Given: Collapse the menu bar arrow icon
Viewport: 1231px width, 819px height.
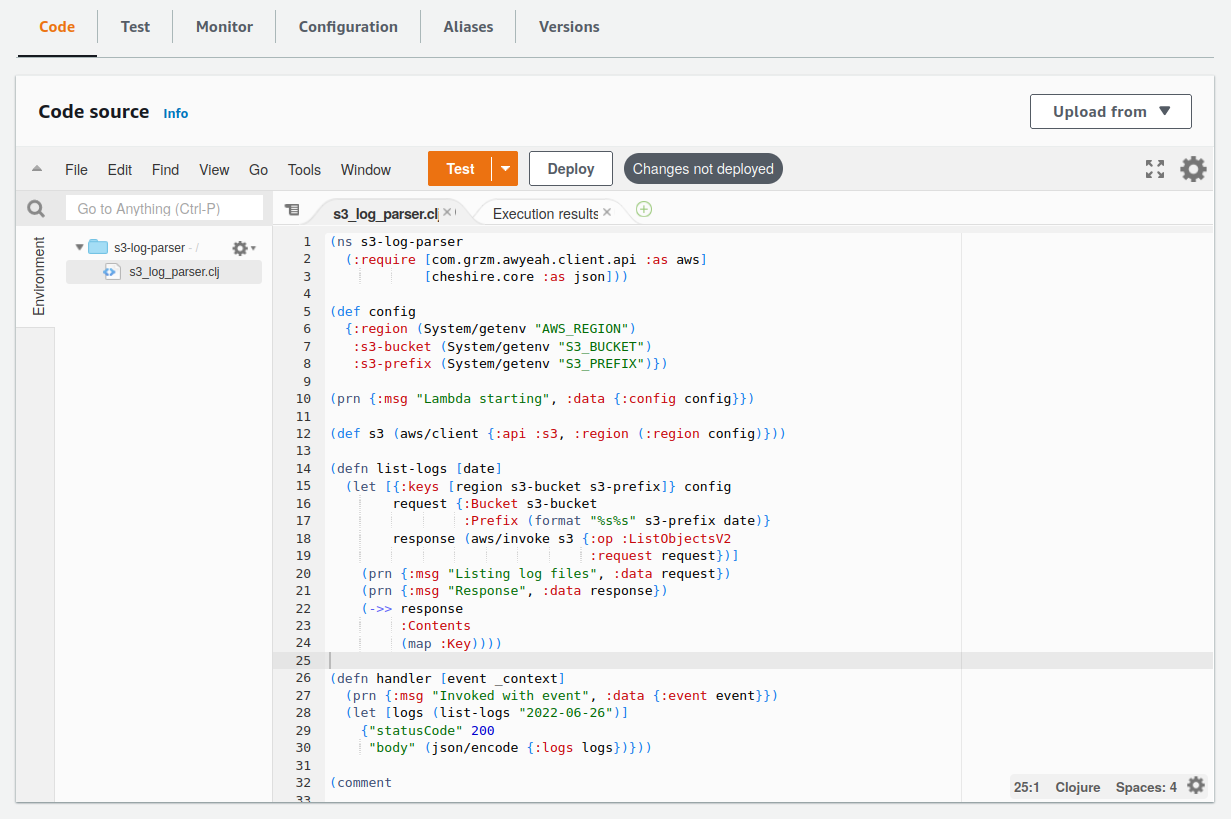Looking at the screenshot, I should 37,169.
